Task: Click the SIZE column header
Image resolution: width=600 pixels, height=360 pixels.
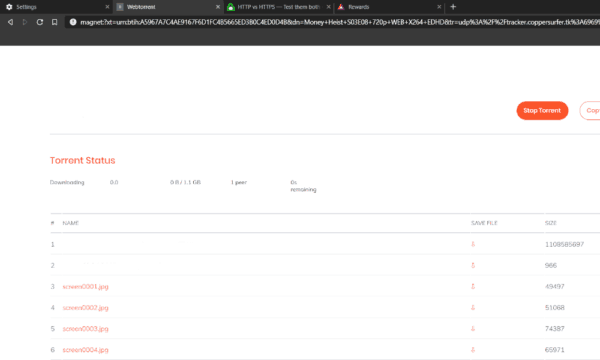Action: pos(551,223)
